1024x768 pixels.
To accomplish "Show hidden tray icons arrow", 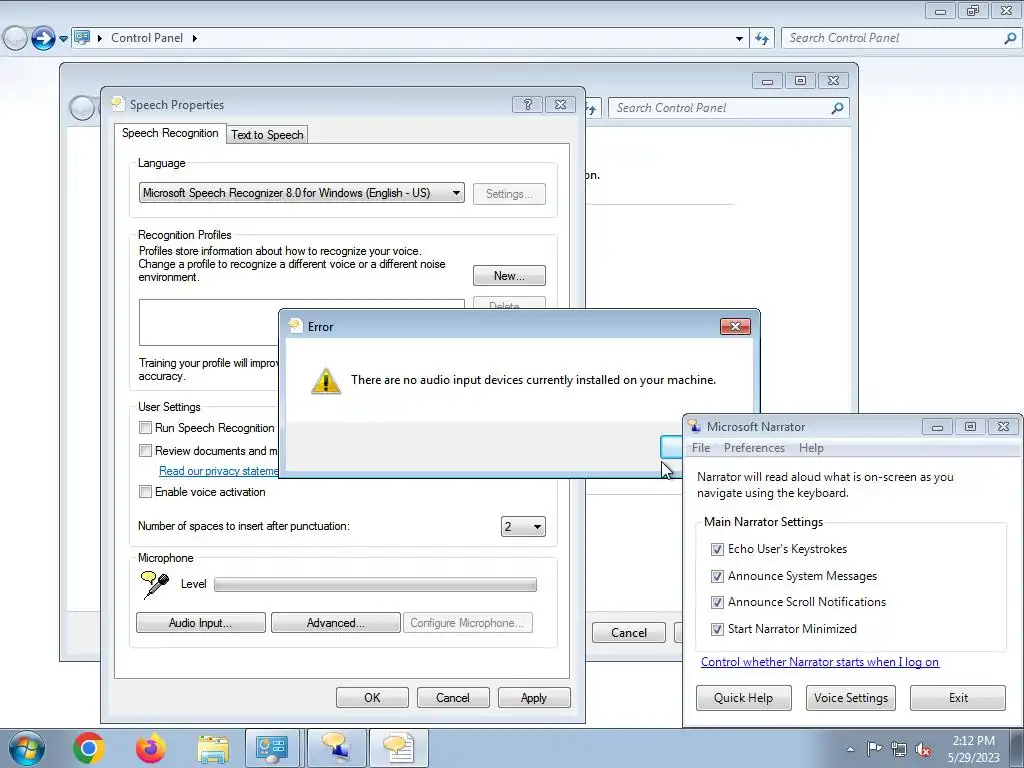I will coord(850,749).
